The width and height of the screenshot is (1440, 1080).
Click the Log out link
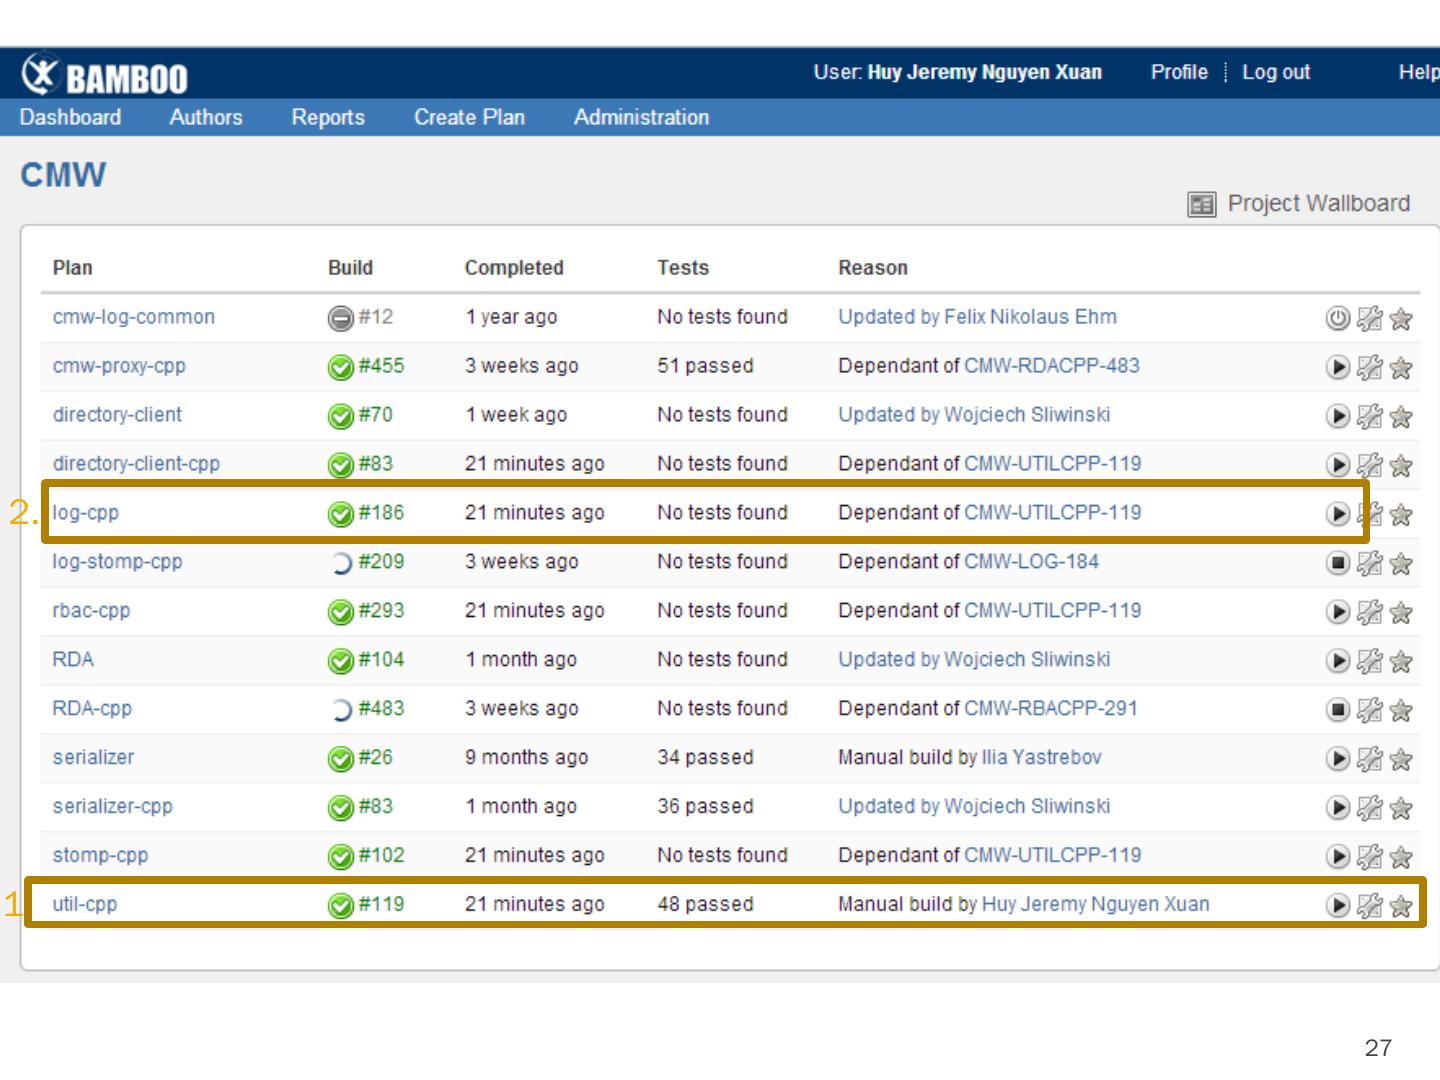pyautogui.click(x=1275, y=72)
